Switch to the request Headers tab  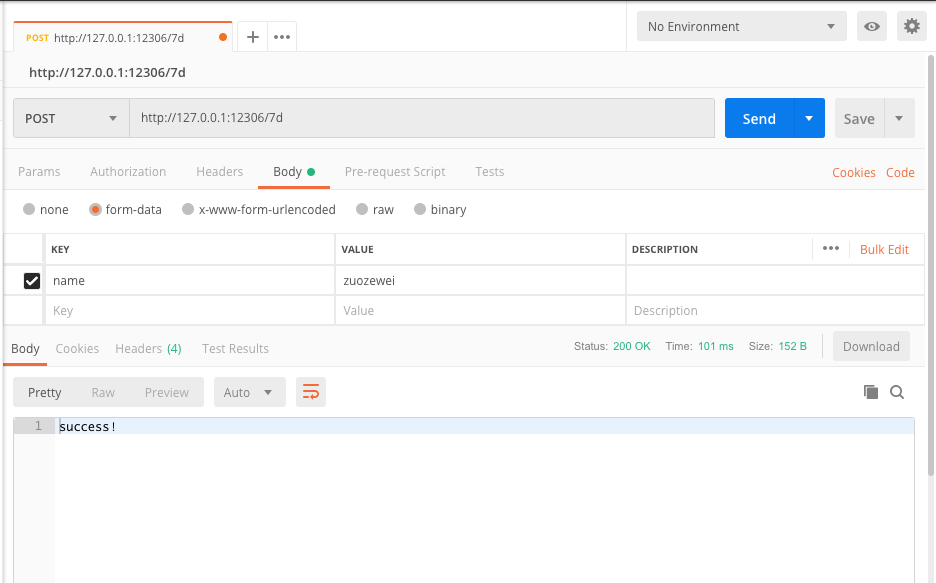point(219,172)
